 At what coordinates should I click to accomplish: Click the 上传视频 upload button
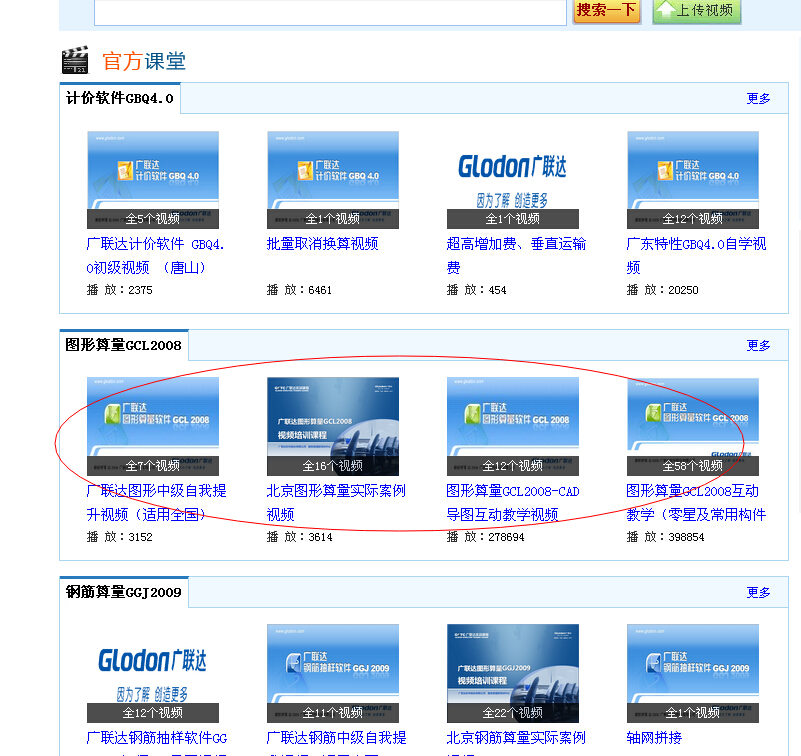[697, 11]
